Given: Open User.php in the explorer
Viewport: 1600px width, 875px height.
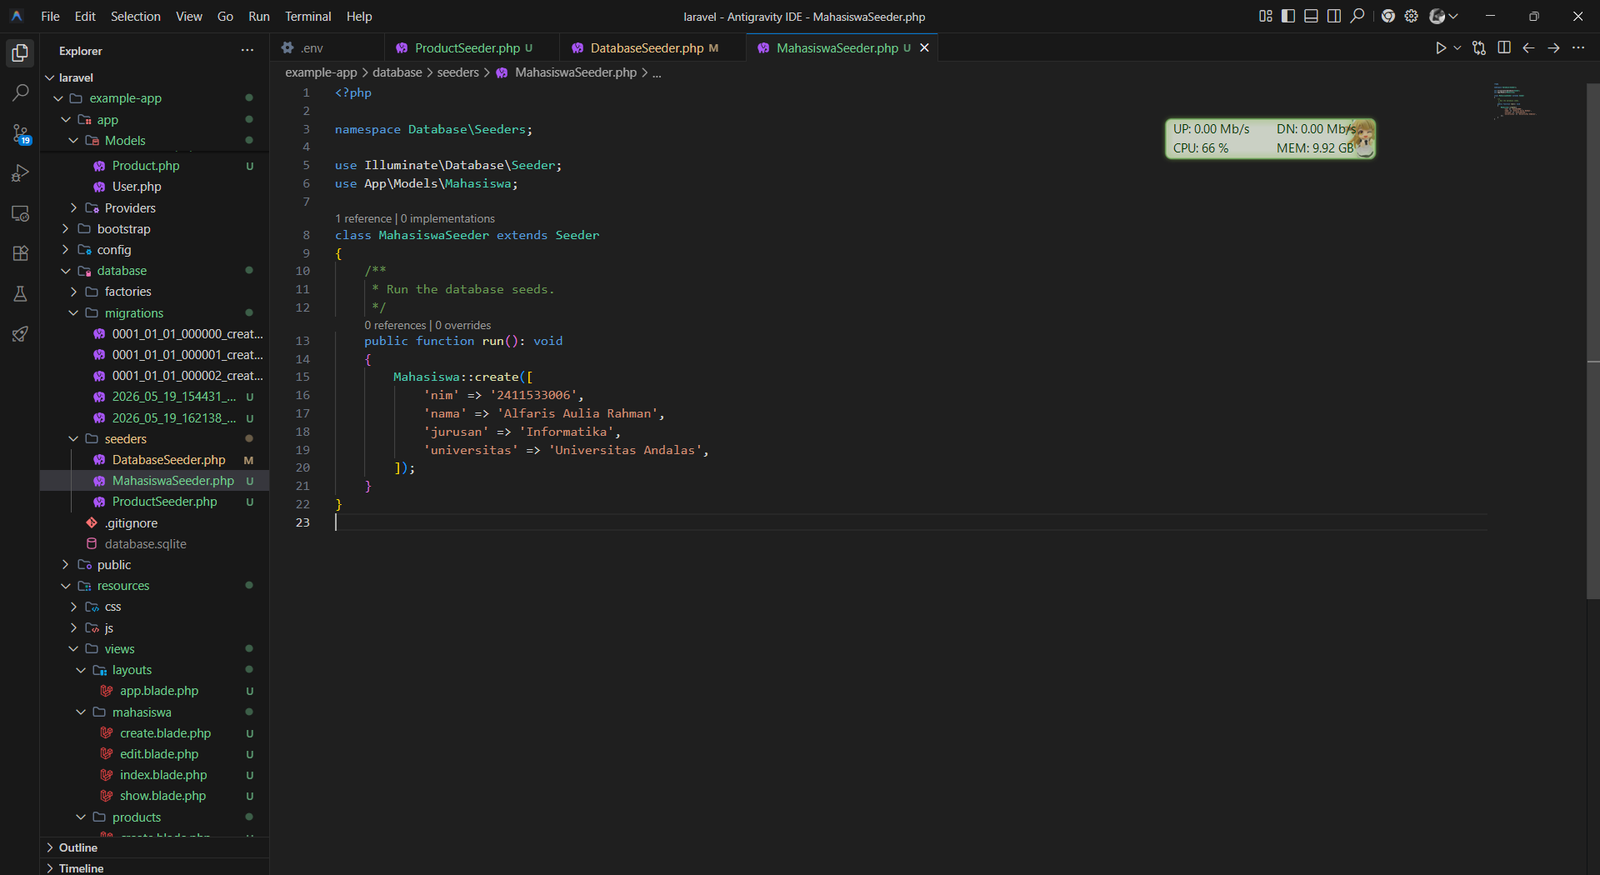Looking at the screenshot, I should coord(136,187).
